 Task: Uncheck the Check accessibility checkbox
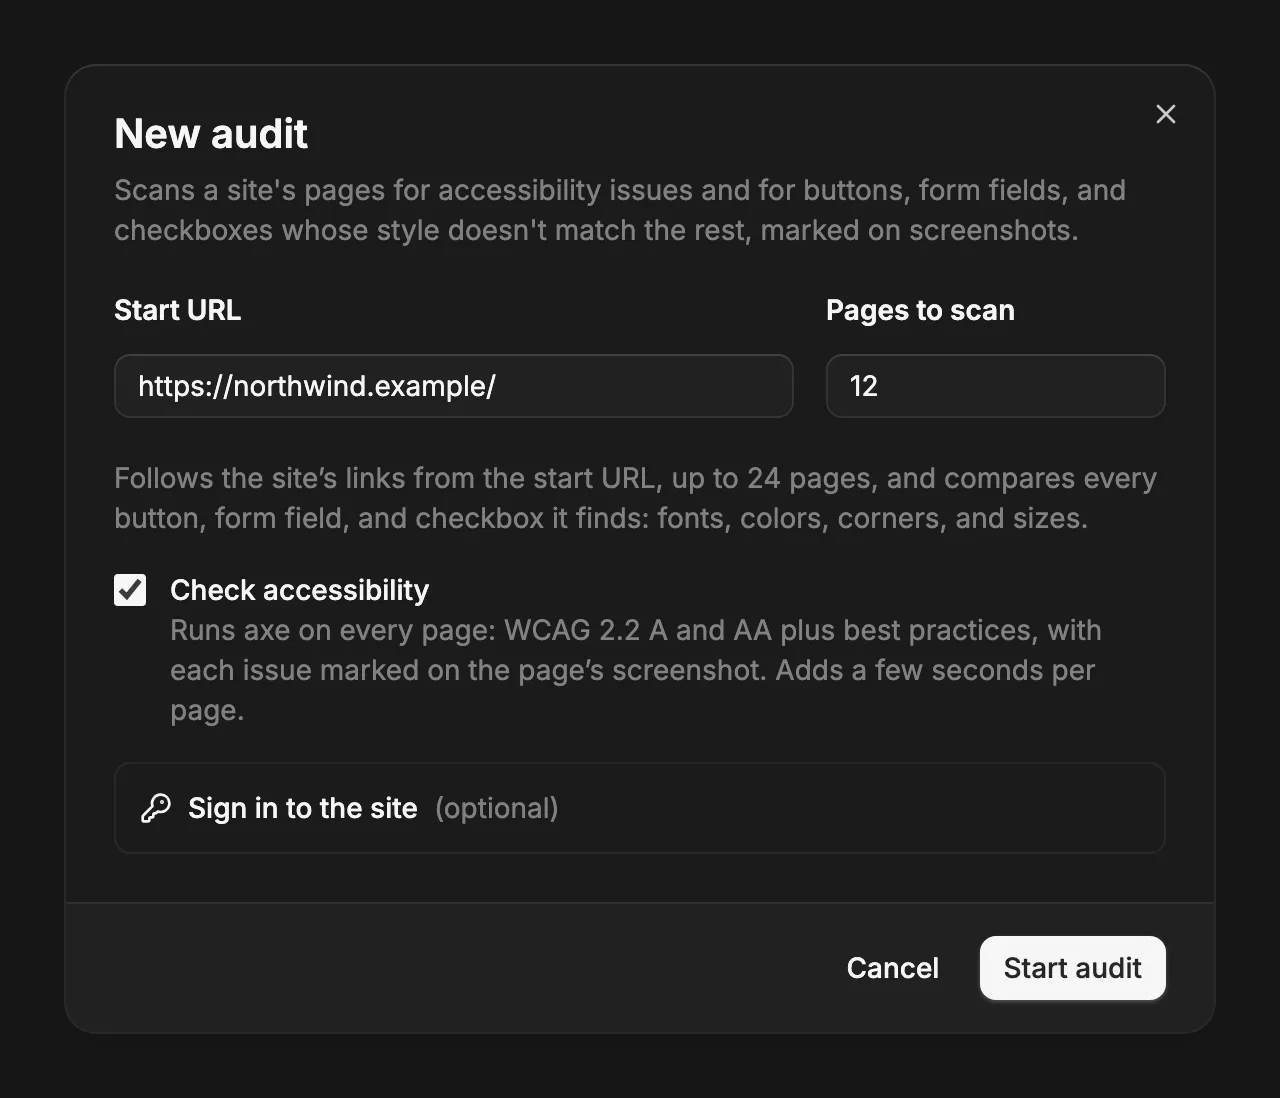pyautogui.click(x=130, y=590)
